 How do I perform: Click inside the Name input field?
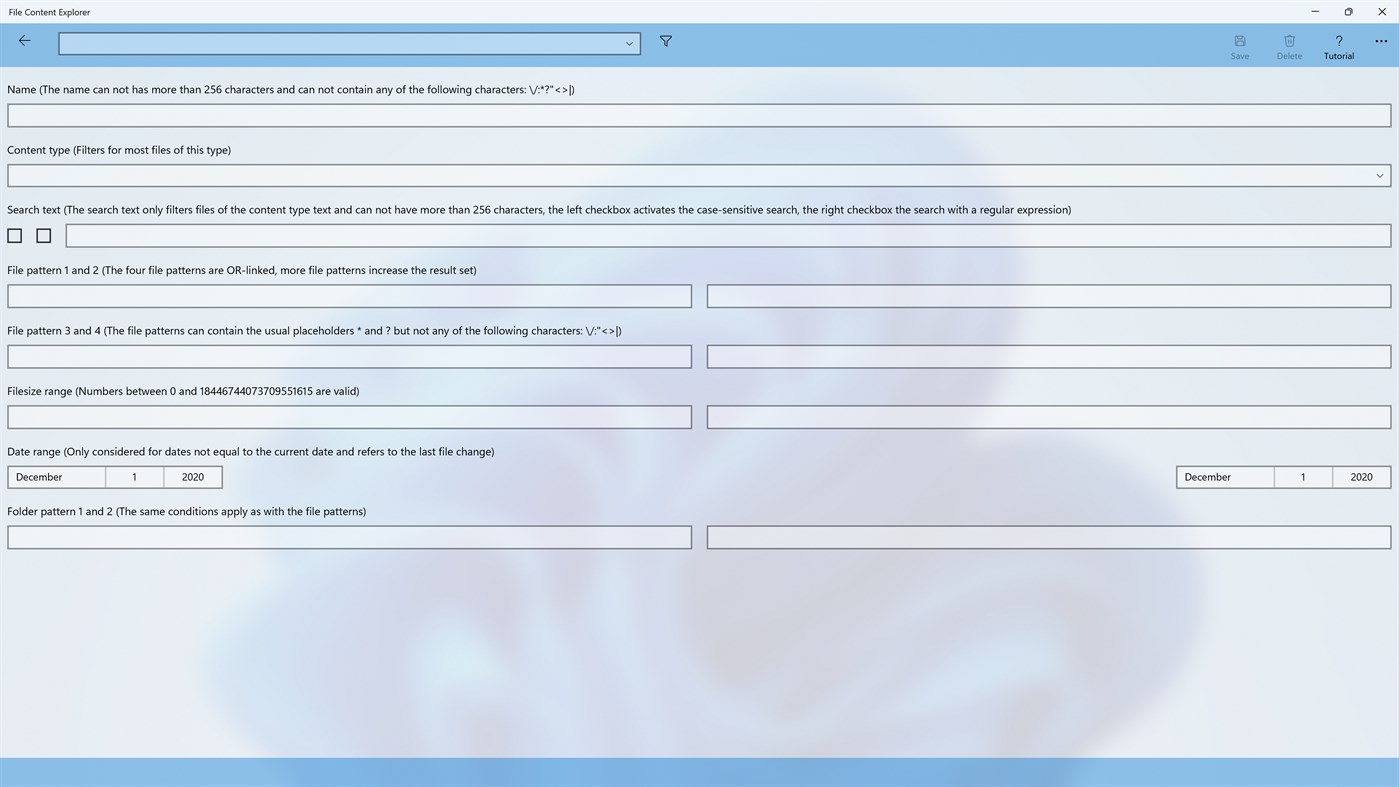[698, 114]
